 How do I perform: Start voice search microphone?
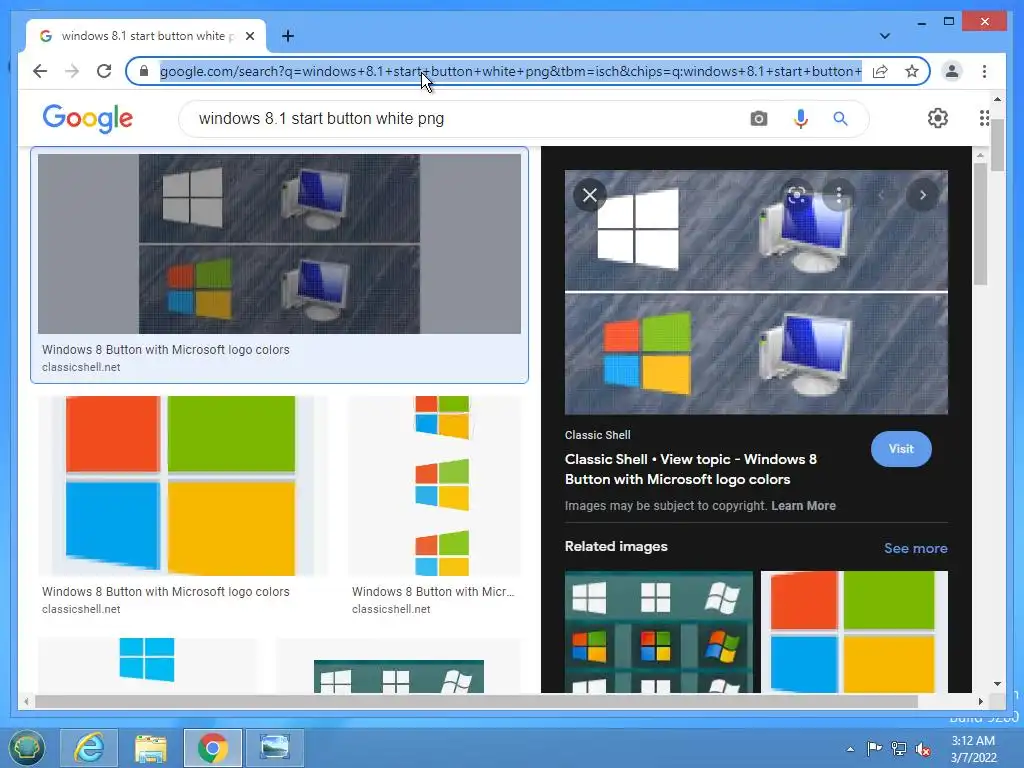(801, 119)
